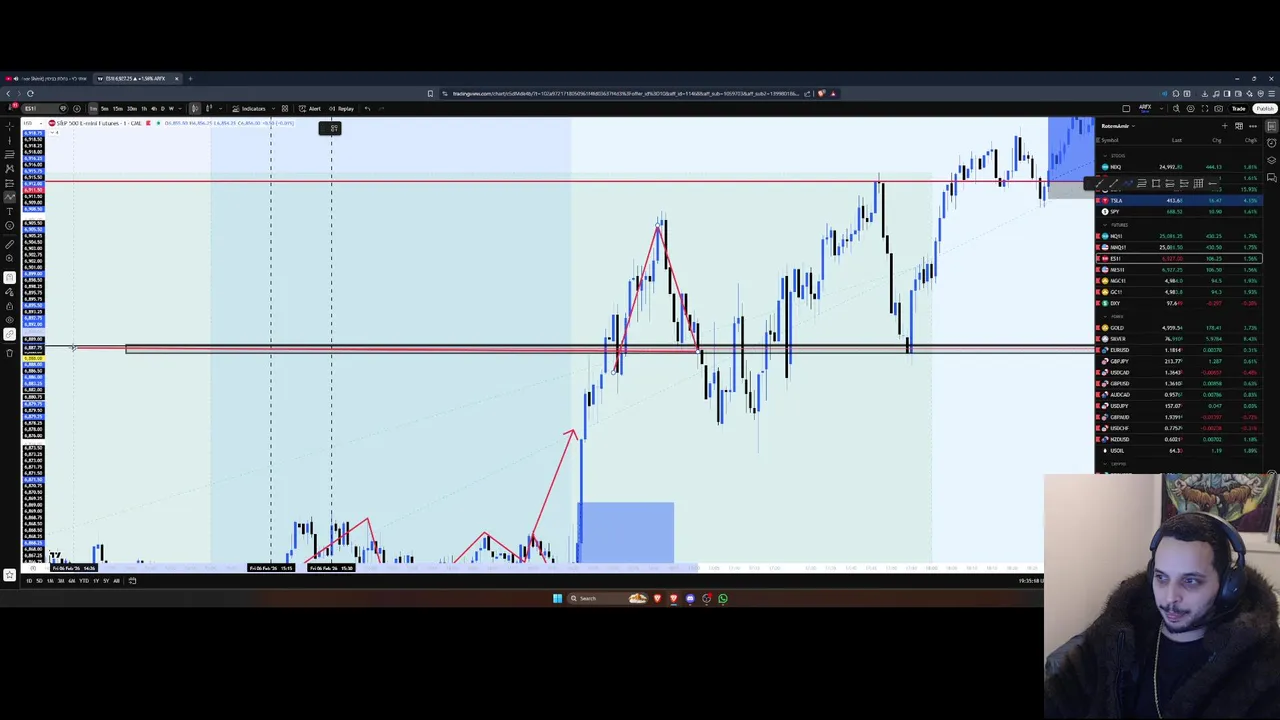Open the chats panel in right sidebar

1272,177
